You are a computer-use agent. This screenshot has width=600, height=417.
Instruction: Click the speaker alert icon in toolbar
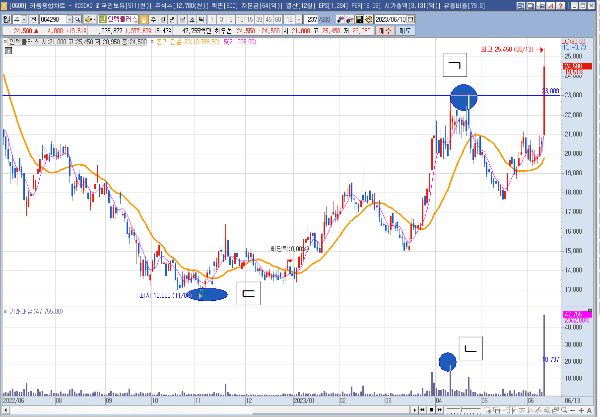88,19
